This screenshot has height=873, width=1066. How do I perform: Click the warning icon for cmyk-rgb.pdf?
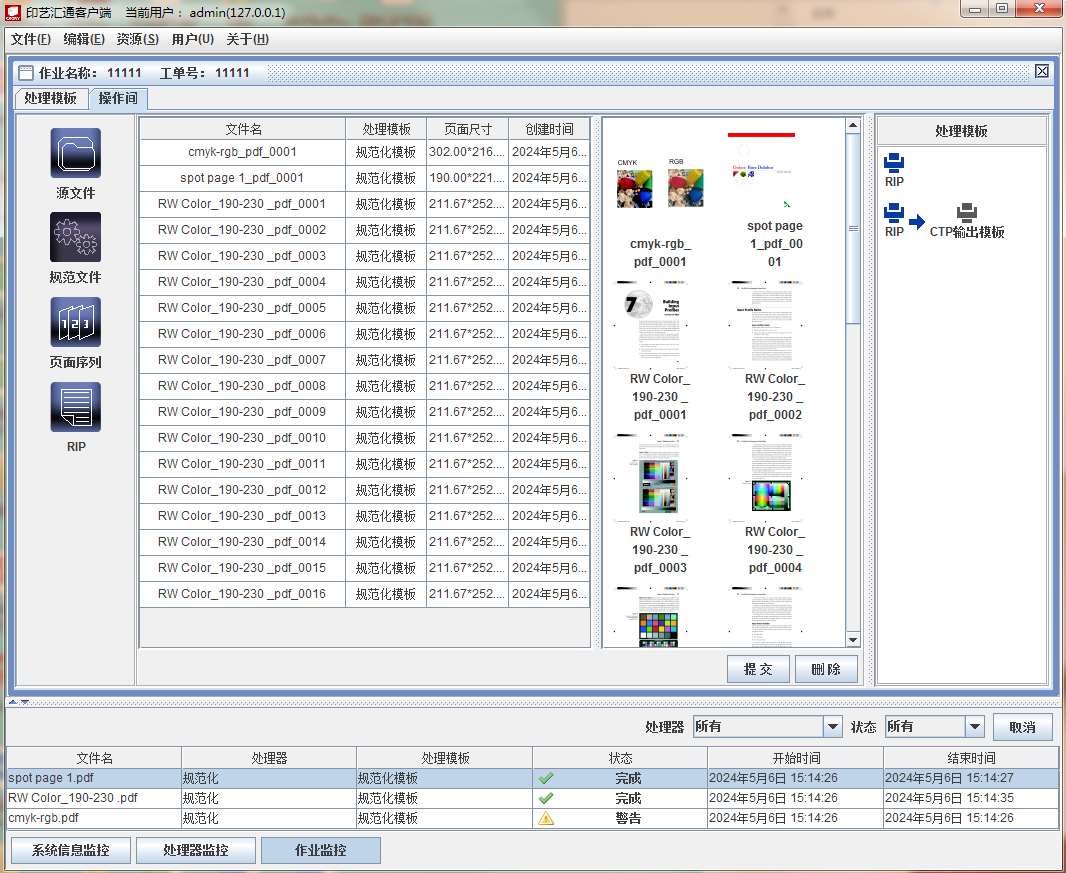point(546,818)
